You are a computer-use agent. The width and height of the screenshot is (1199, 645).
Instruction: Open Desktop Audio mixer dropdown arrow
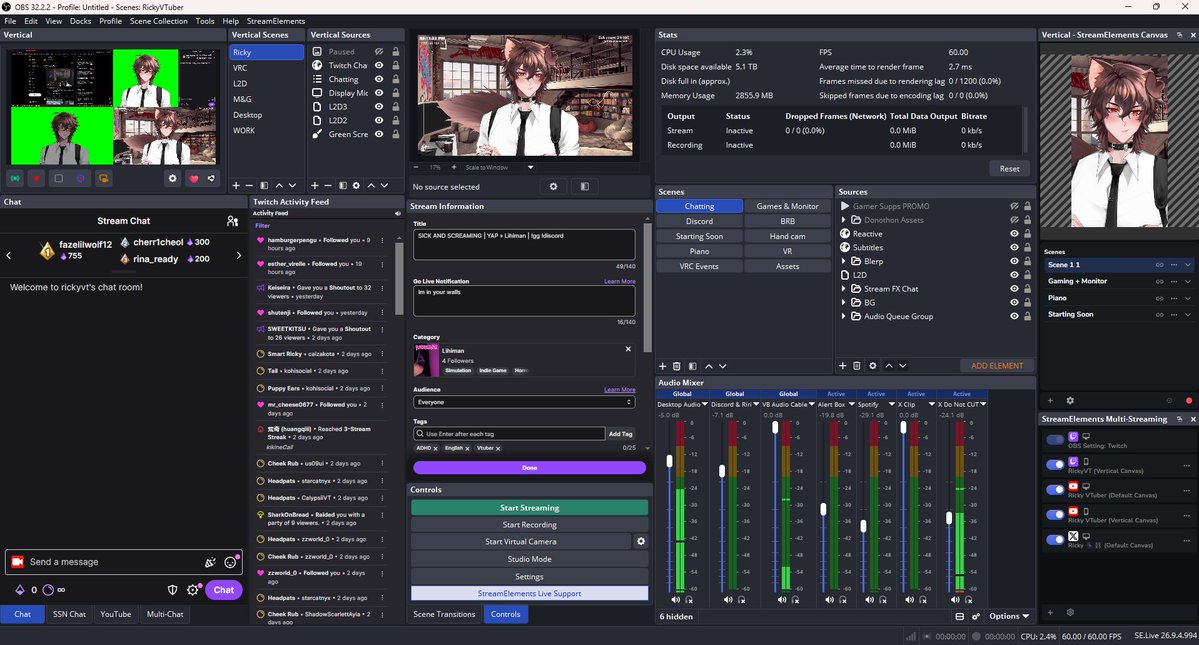click(x=704, y=404)
